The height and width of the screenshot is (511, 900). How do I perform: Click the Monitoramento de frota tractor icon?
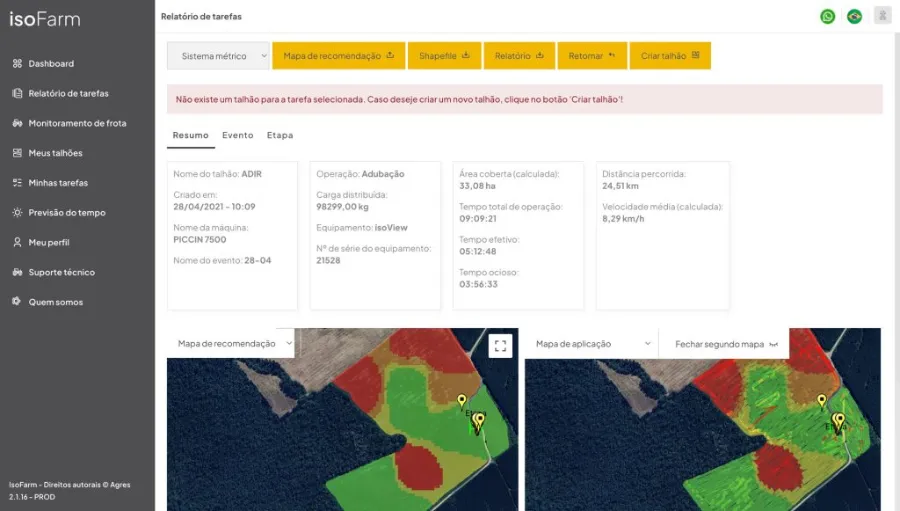17,123
